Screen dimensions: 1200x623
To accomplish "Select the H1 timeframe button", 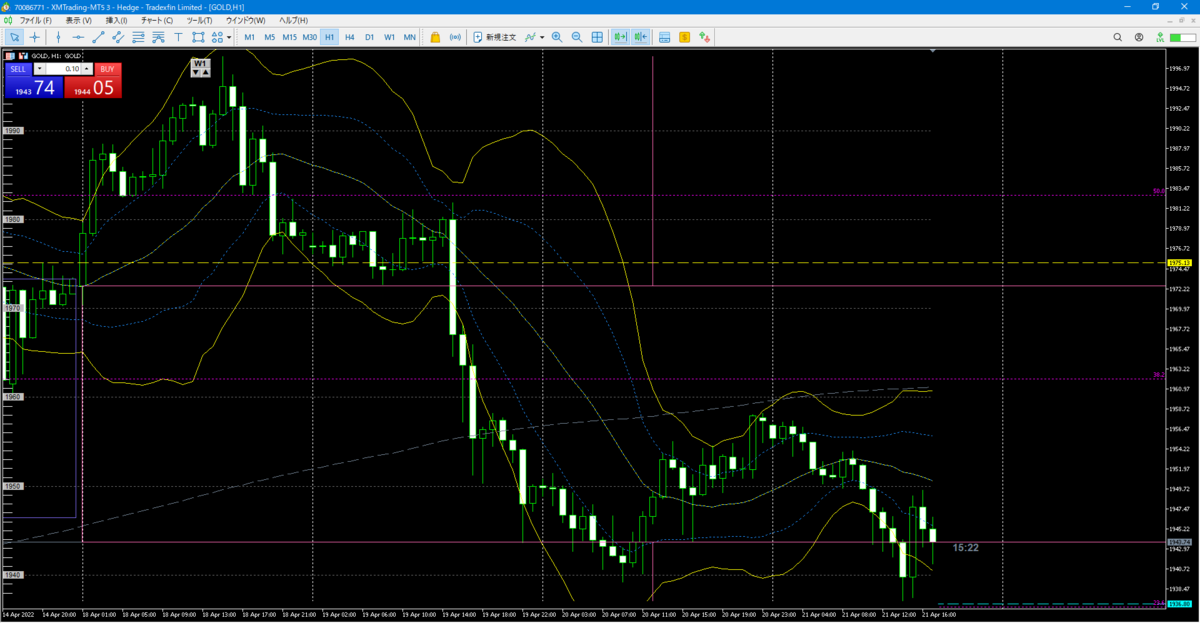I will 330,37.
